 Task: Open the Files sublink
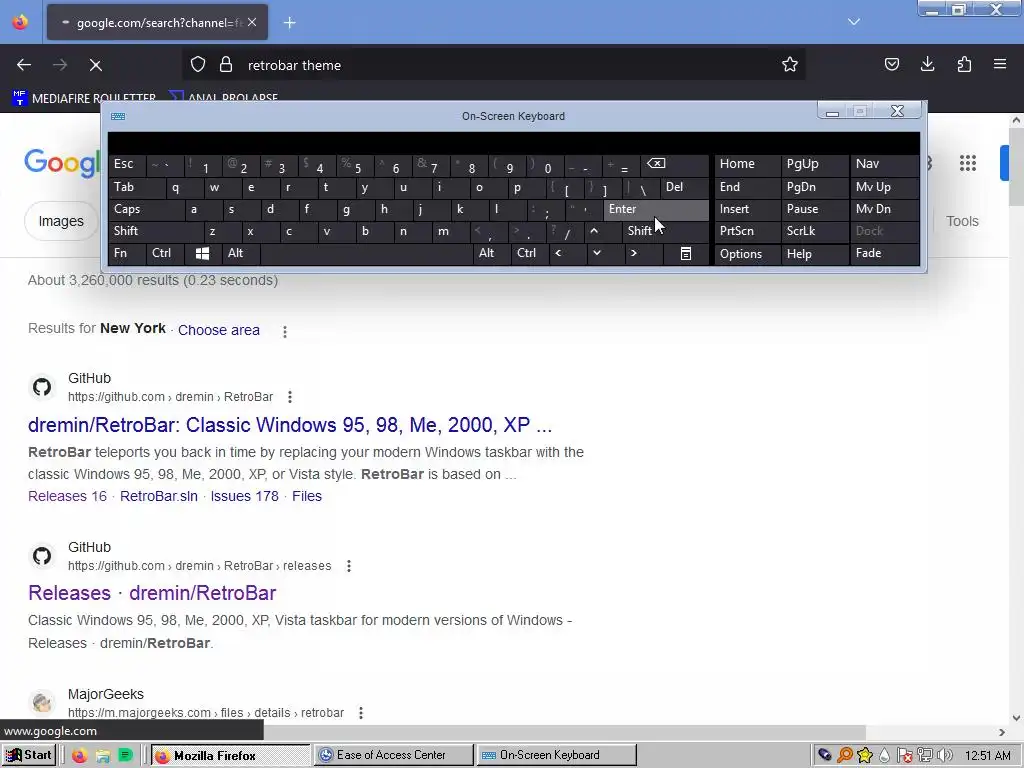coord(307,496)
